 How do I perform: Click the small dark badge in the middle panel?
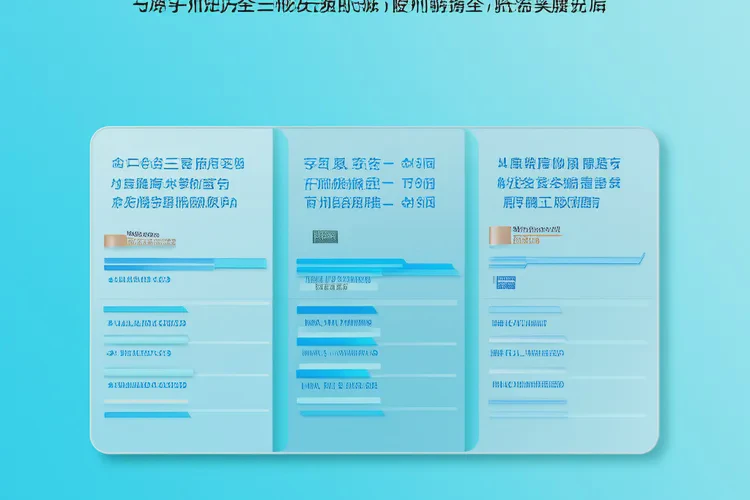click(x=324, y=236)
